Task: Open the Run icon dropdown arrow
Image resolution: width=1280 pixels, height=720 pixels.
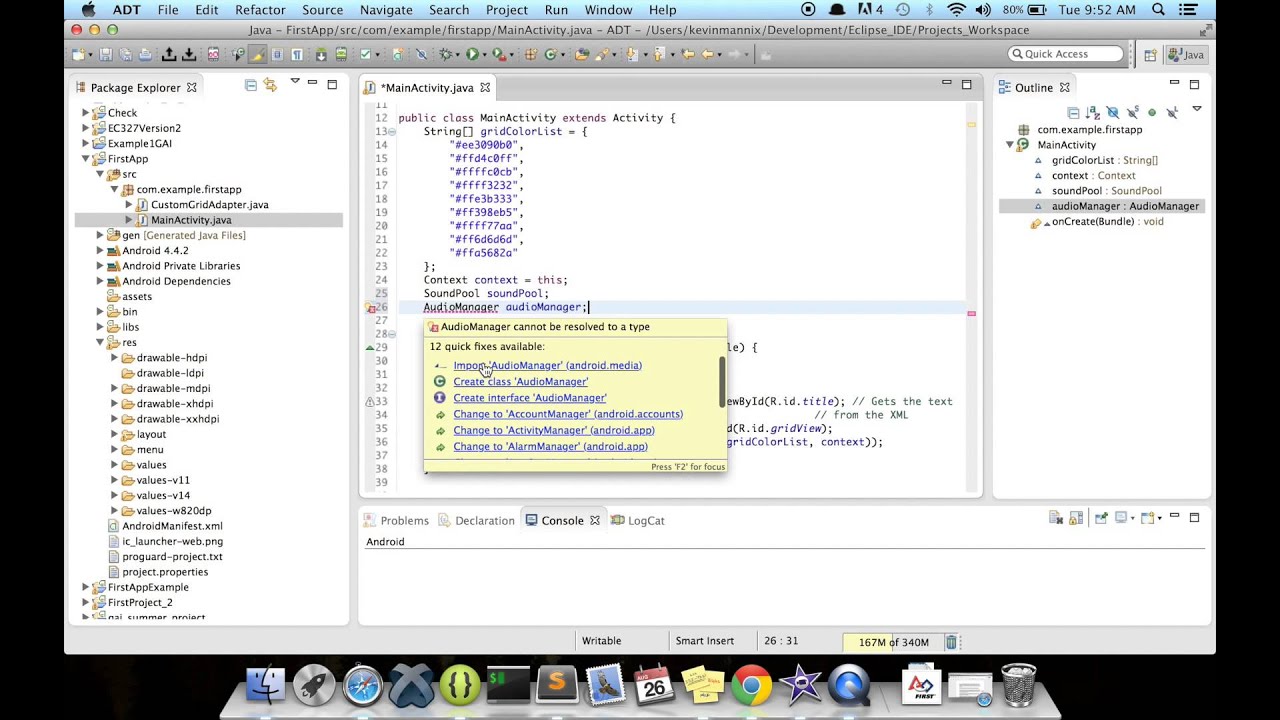Action: point(484,54)
